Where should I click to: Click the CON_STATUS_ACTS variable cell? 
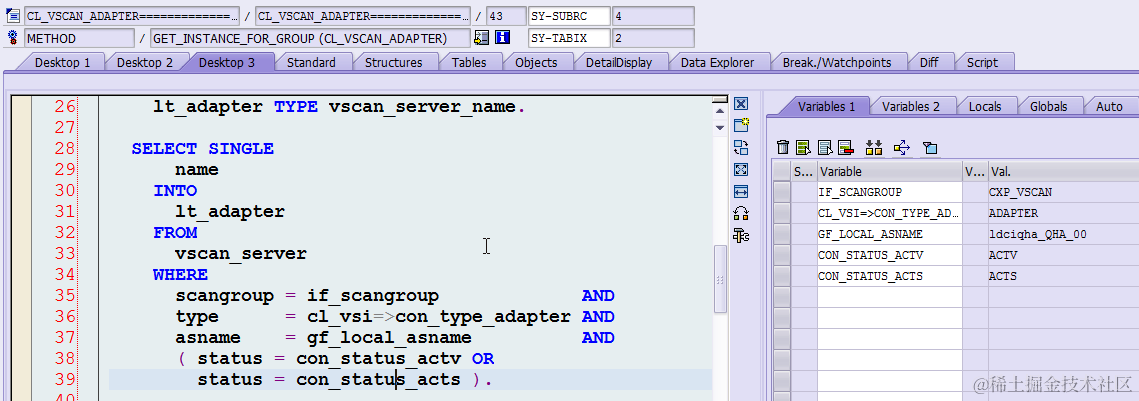pyautogui.click(x=889, y=276)
